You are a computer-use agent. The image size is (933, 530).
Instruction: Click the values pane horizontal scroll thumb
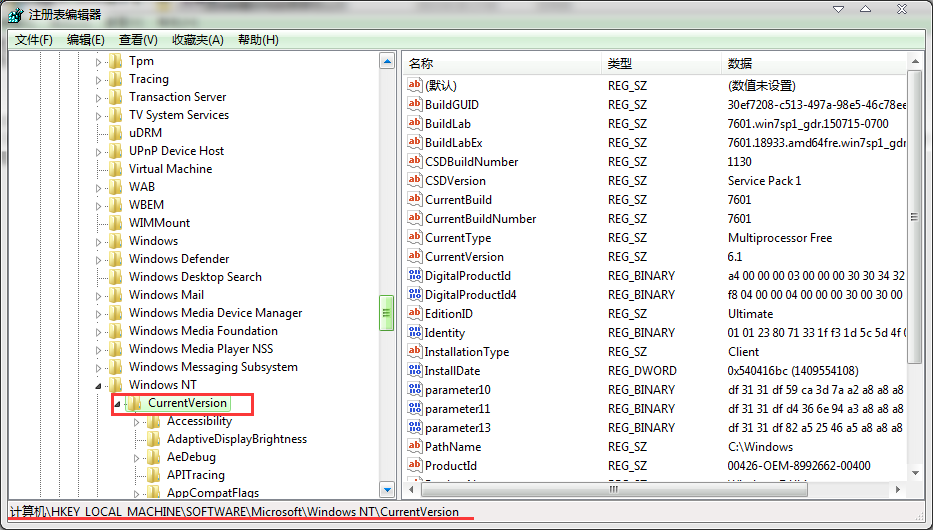coord(614,490)
